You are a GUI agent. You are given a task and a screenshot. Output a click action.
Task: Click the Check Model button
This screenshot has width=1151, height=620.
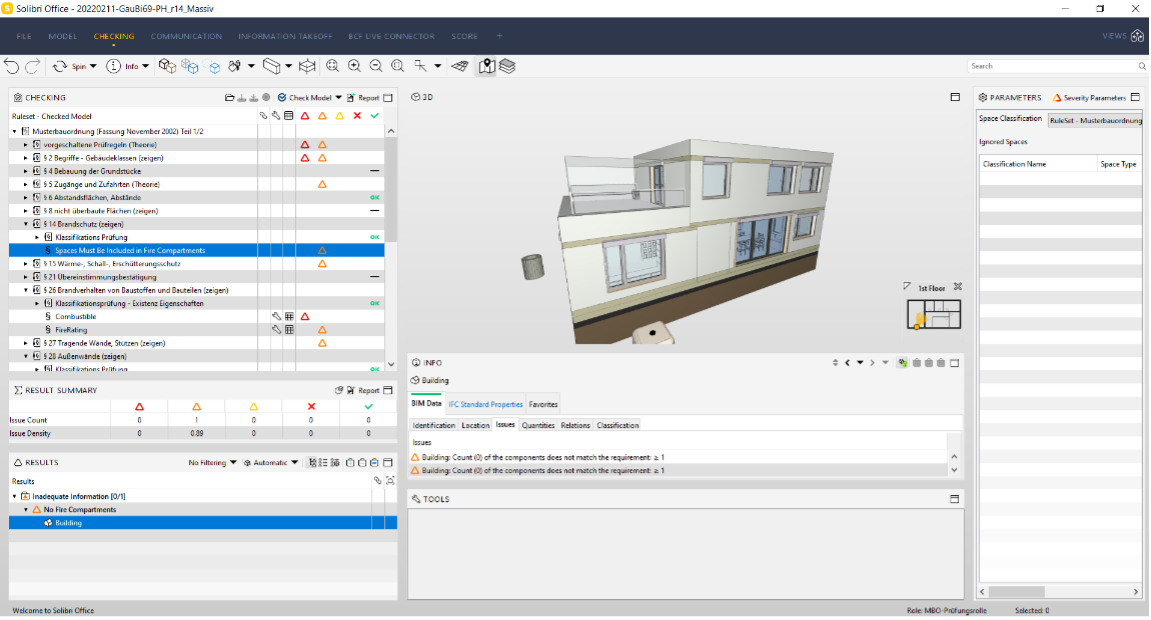310,98
